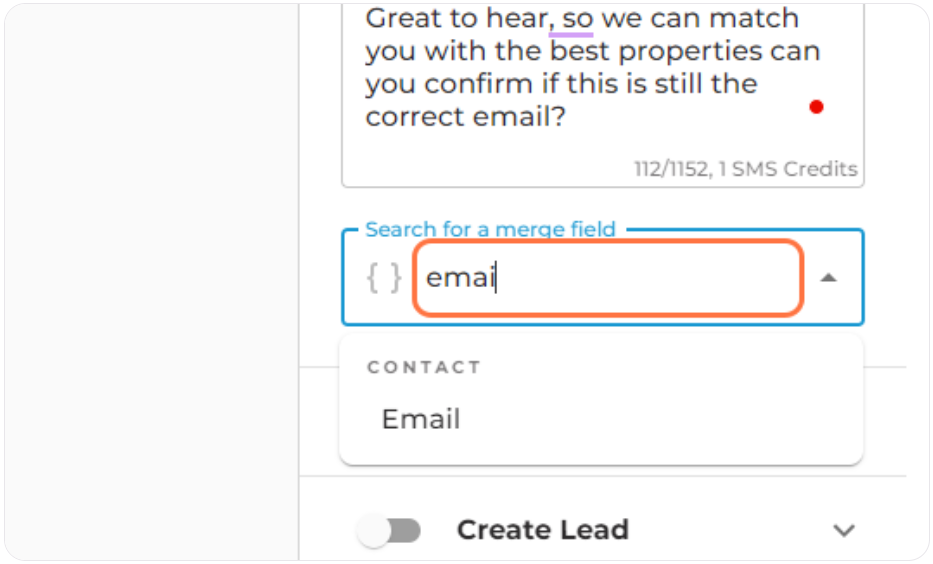933x564 pixels.
Task: Click into the SMS message text area
Action: click(603, 95)
